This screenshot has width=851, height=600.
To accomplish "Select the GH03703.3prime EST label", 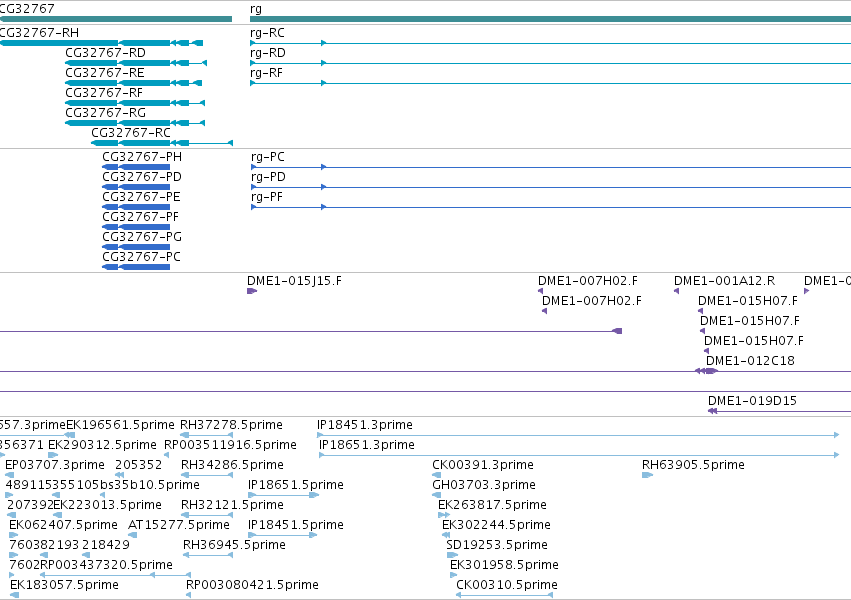I will coord(484,485).
